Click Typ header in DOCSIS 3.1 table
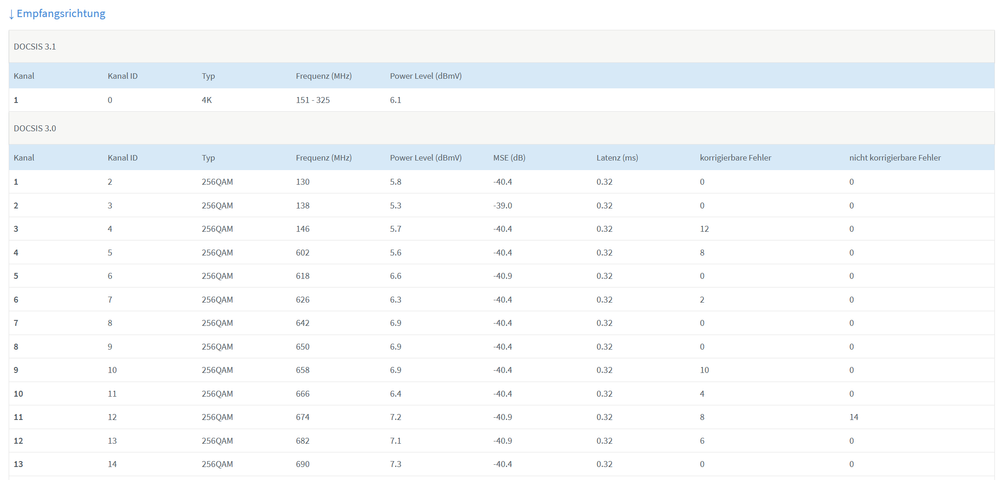The width and height of the screenshot is (999, 480). 208,76
